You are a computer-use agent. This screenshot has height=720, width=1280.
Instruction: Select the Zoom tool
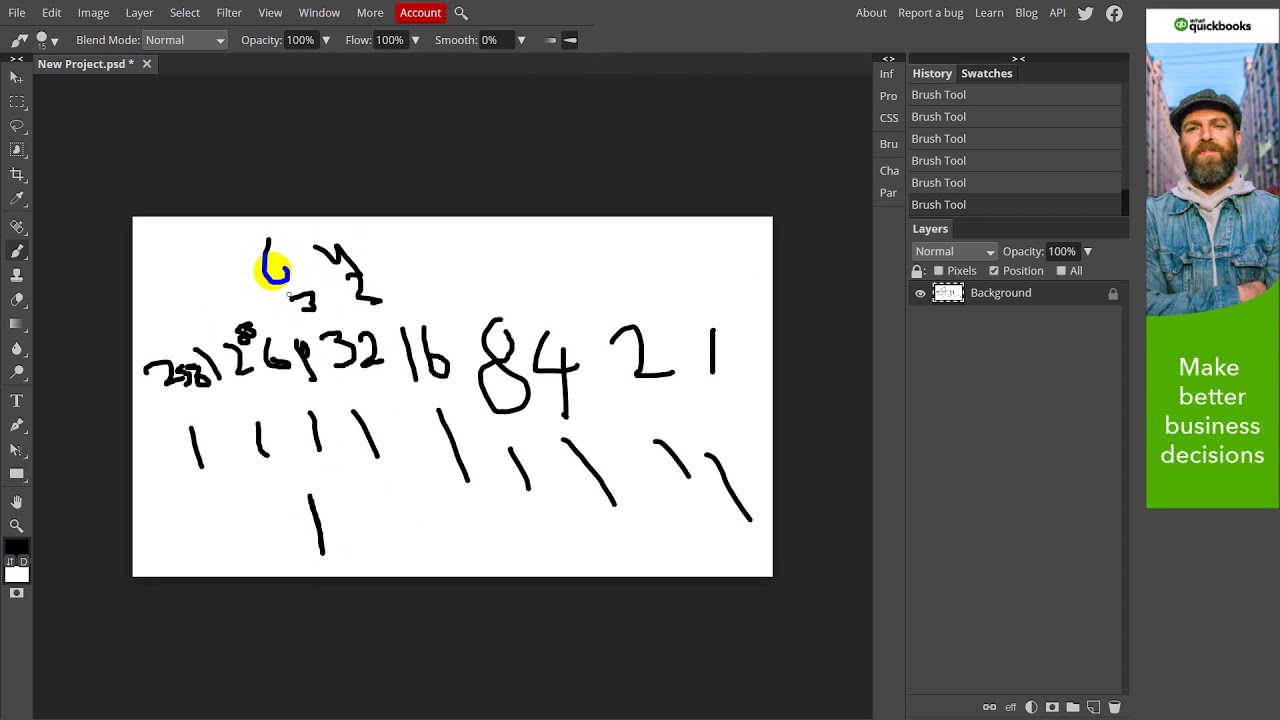point(17,526)
